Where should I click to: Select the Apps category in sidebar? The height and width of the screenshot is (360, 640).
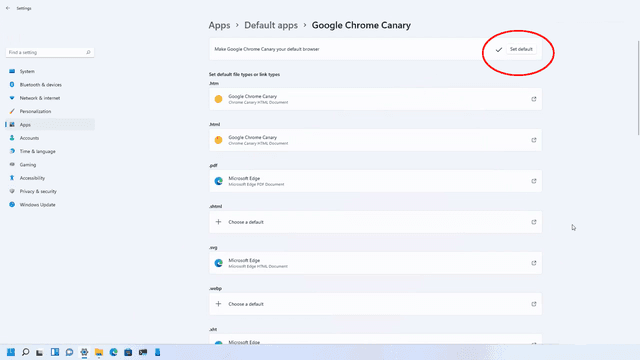click(50, 124)
